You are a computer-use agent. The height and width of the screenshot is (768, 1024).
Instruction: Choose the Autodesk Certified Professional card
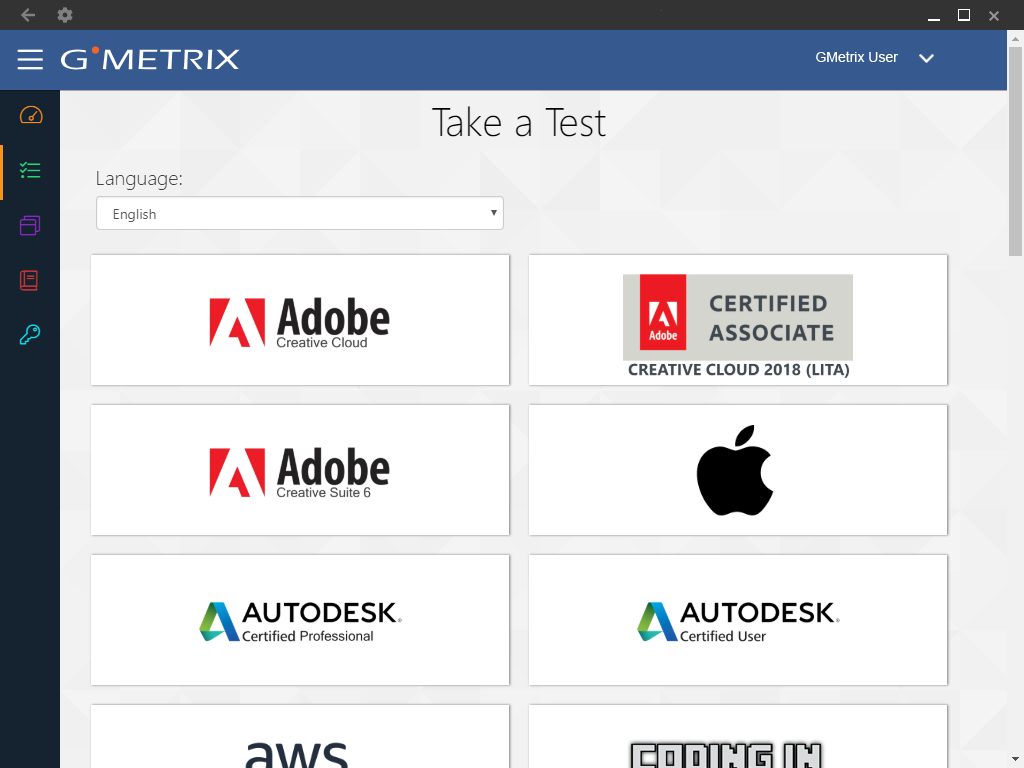[300, 620]
